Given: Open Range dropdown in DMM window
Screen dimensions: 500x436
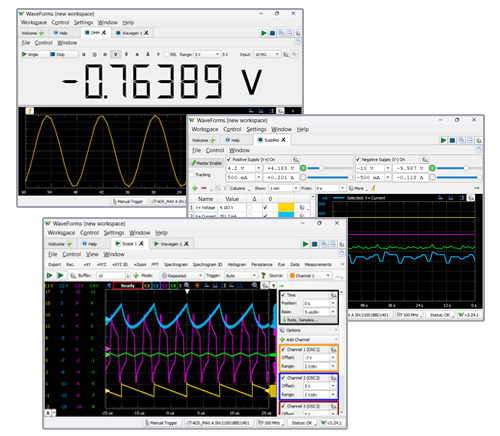Looking at the screenshot, I should tap(207, 54).
